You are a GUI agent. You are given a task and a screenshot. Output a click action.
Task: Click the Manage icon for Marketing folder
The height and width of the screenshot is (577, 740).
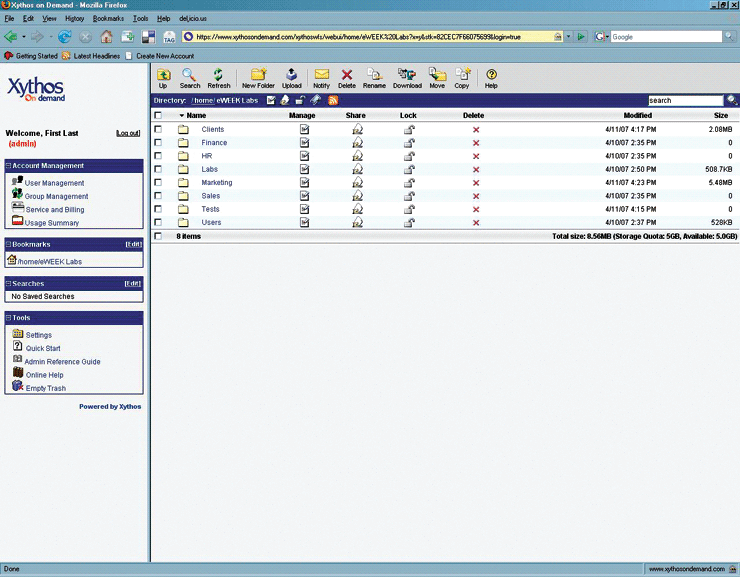pos(304,183)
